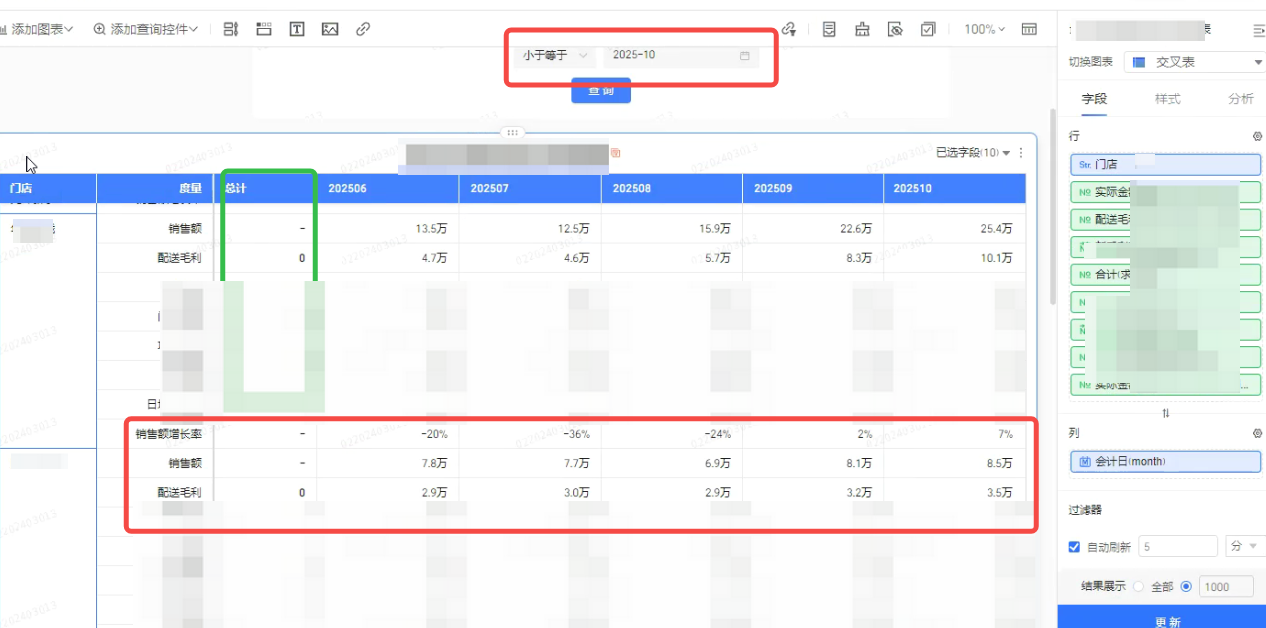This screenshot has width=1266, height=628.
Task: Switch to the 样式 tab
Action: [1167, 99]
